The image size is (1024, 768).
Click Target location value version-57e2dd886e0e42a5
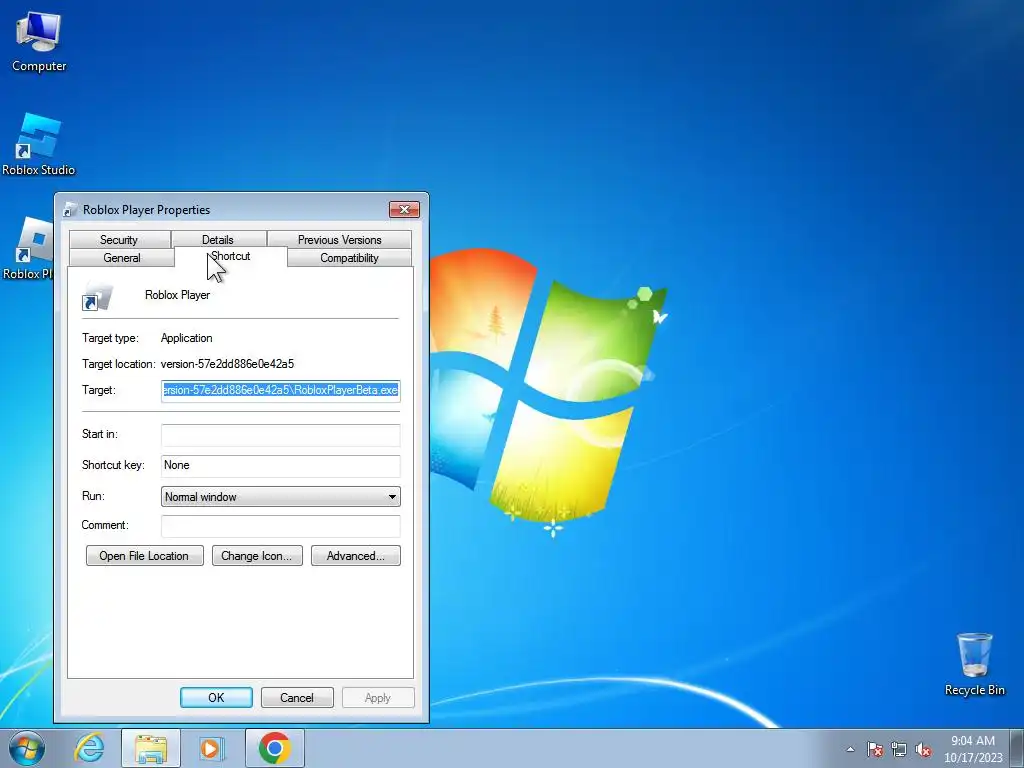coord(227,364)
